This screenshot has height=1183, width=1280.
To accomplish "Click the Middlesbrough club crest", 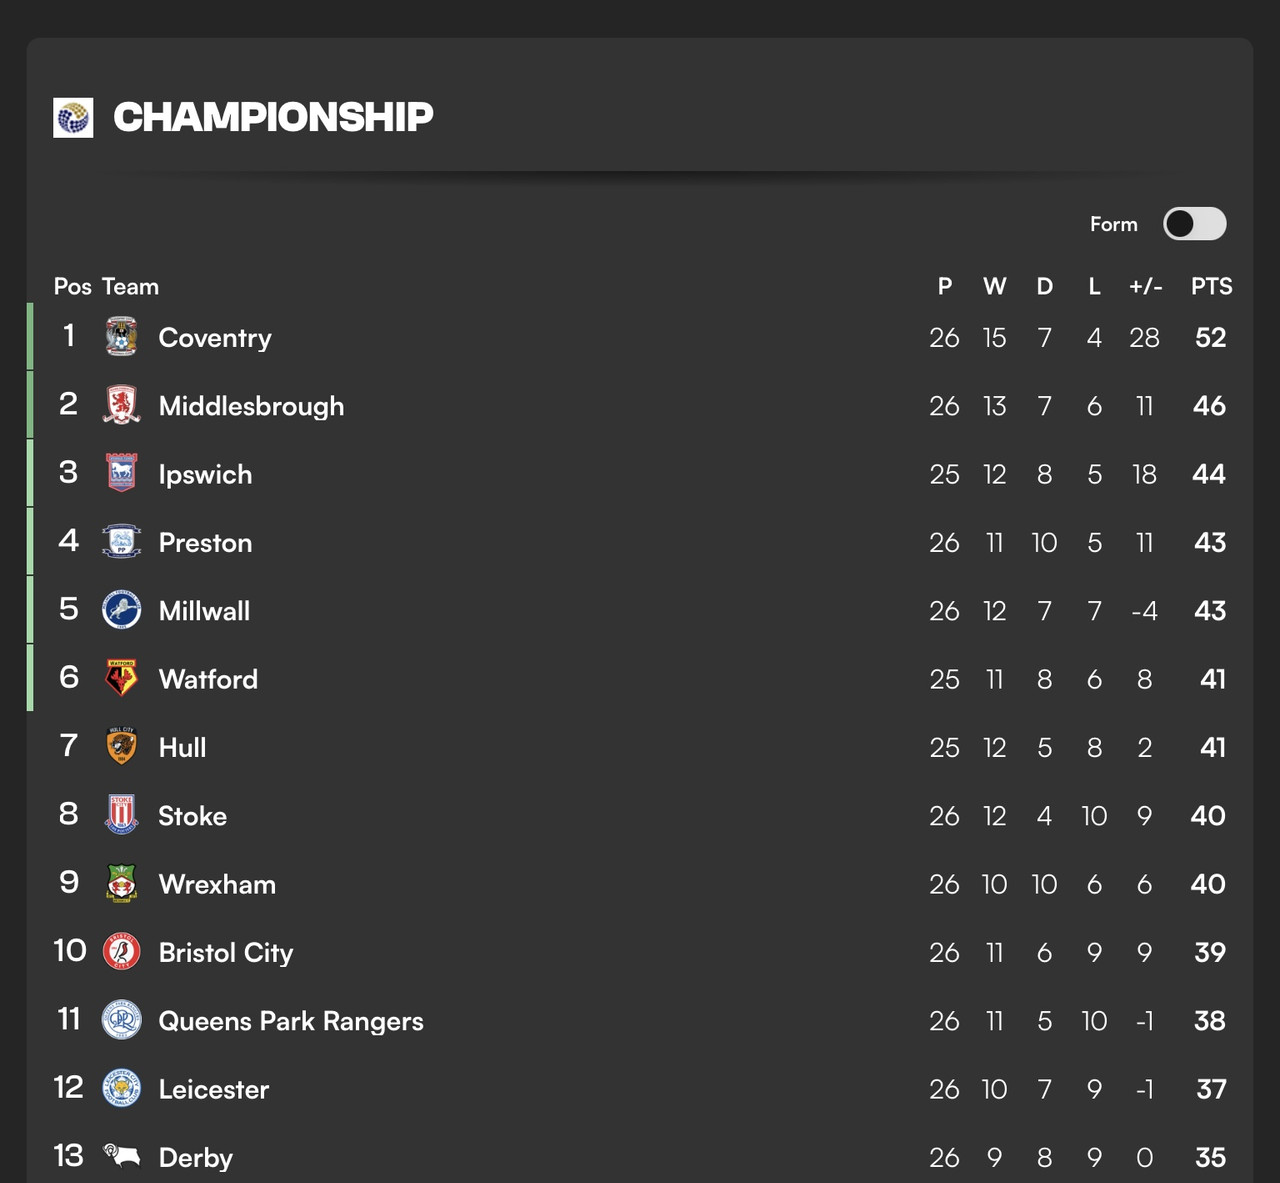I will click(122, 405).
